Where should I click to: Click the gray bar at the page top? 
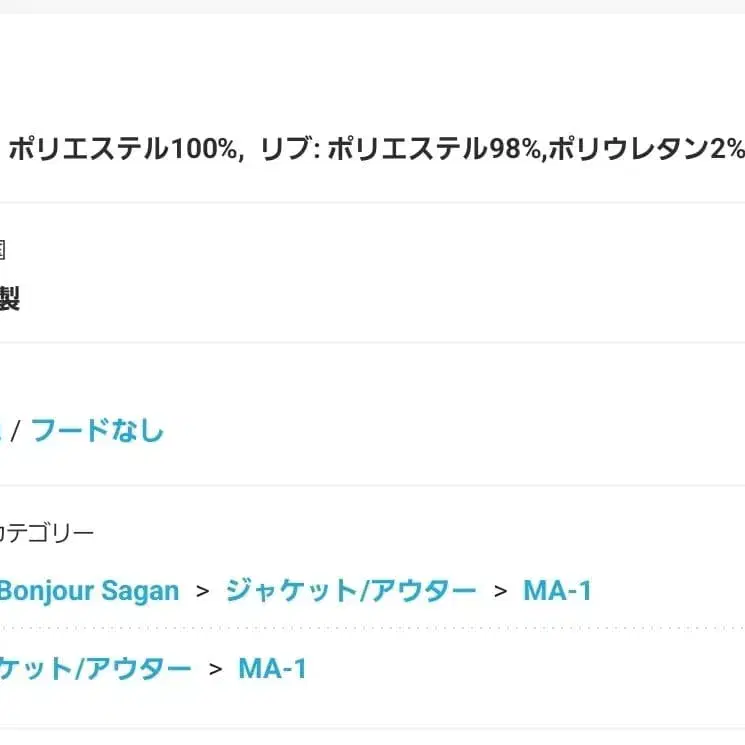[x=372, y=6]
